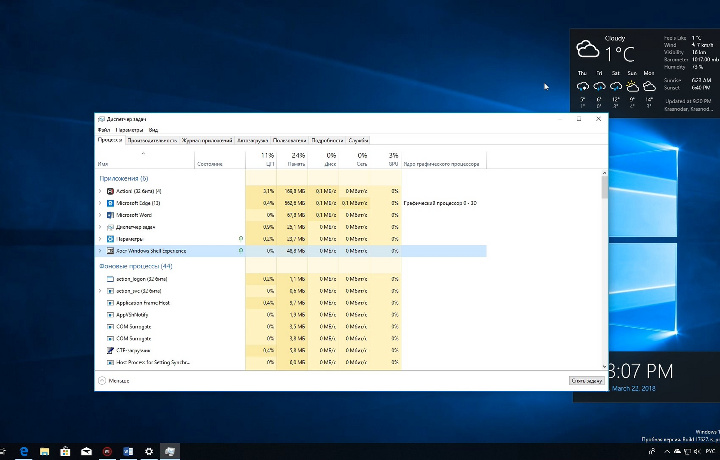Click the Диспетчер задач process row icon
The width and height of the screenshot is (720, 460).
[110, 227]
